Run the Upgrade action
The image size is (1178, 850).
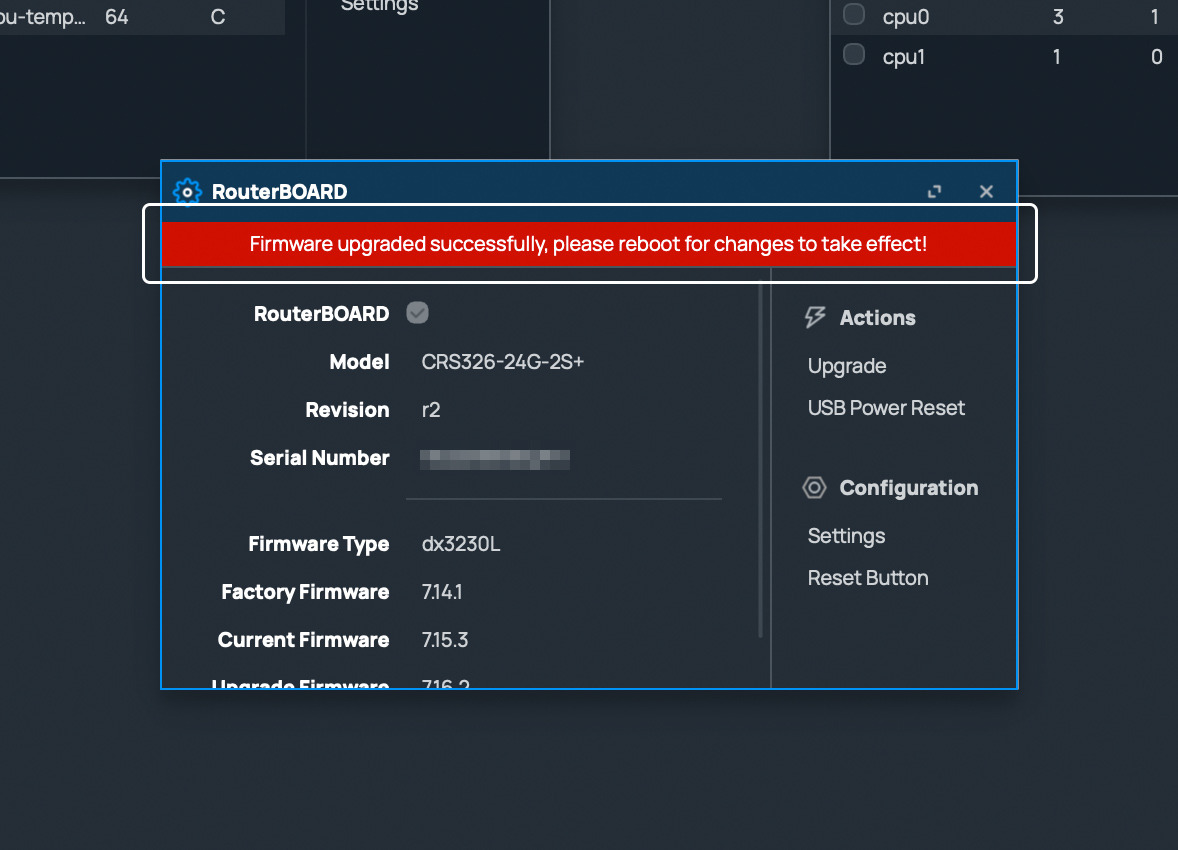click(847, 366)
